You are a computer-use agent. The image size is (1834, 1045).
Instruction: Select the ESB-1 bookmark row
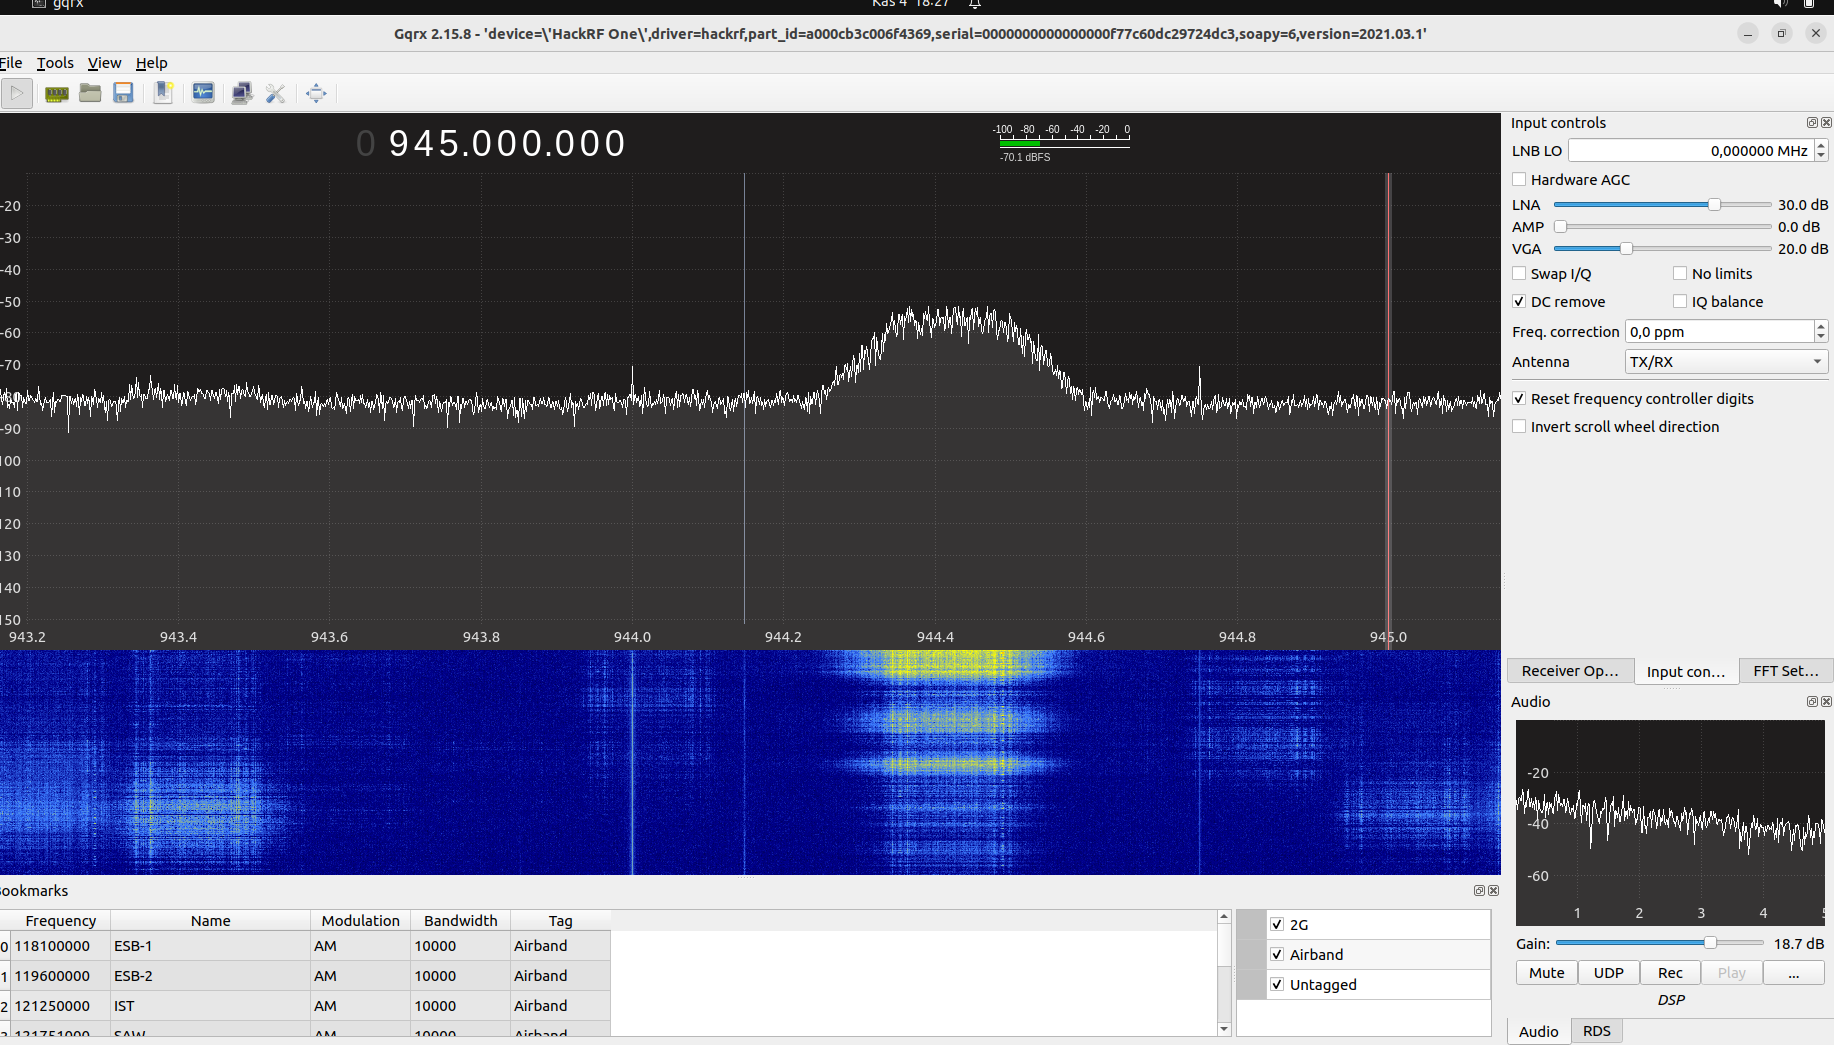(x=305, y=945)
